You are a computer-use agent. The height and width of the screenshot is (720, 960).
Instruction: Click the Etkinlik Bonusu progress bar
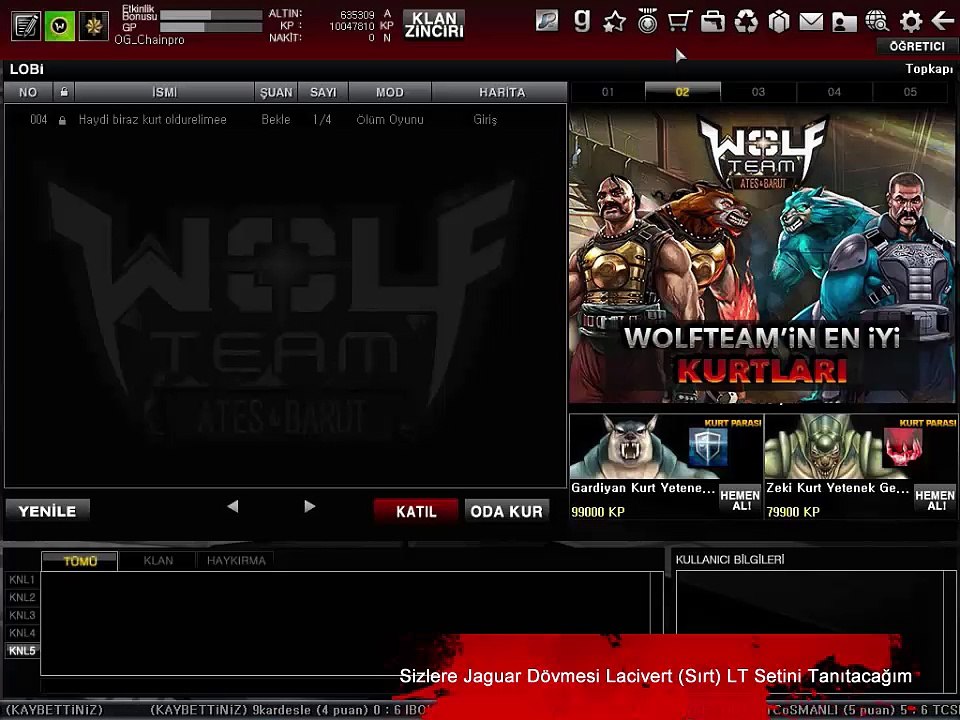(x=211, y=14)
